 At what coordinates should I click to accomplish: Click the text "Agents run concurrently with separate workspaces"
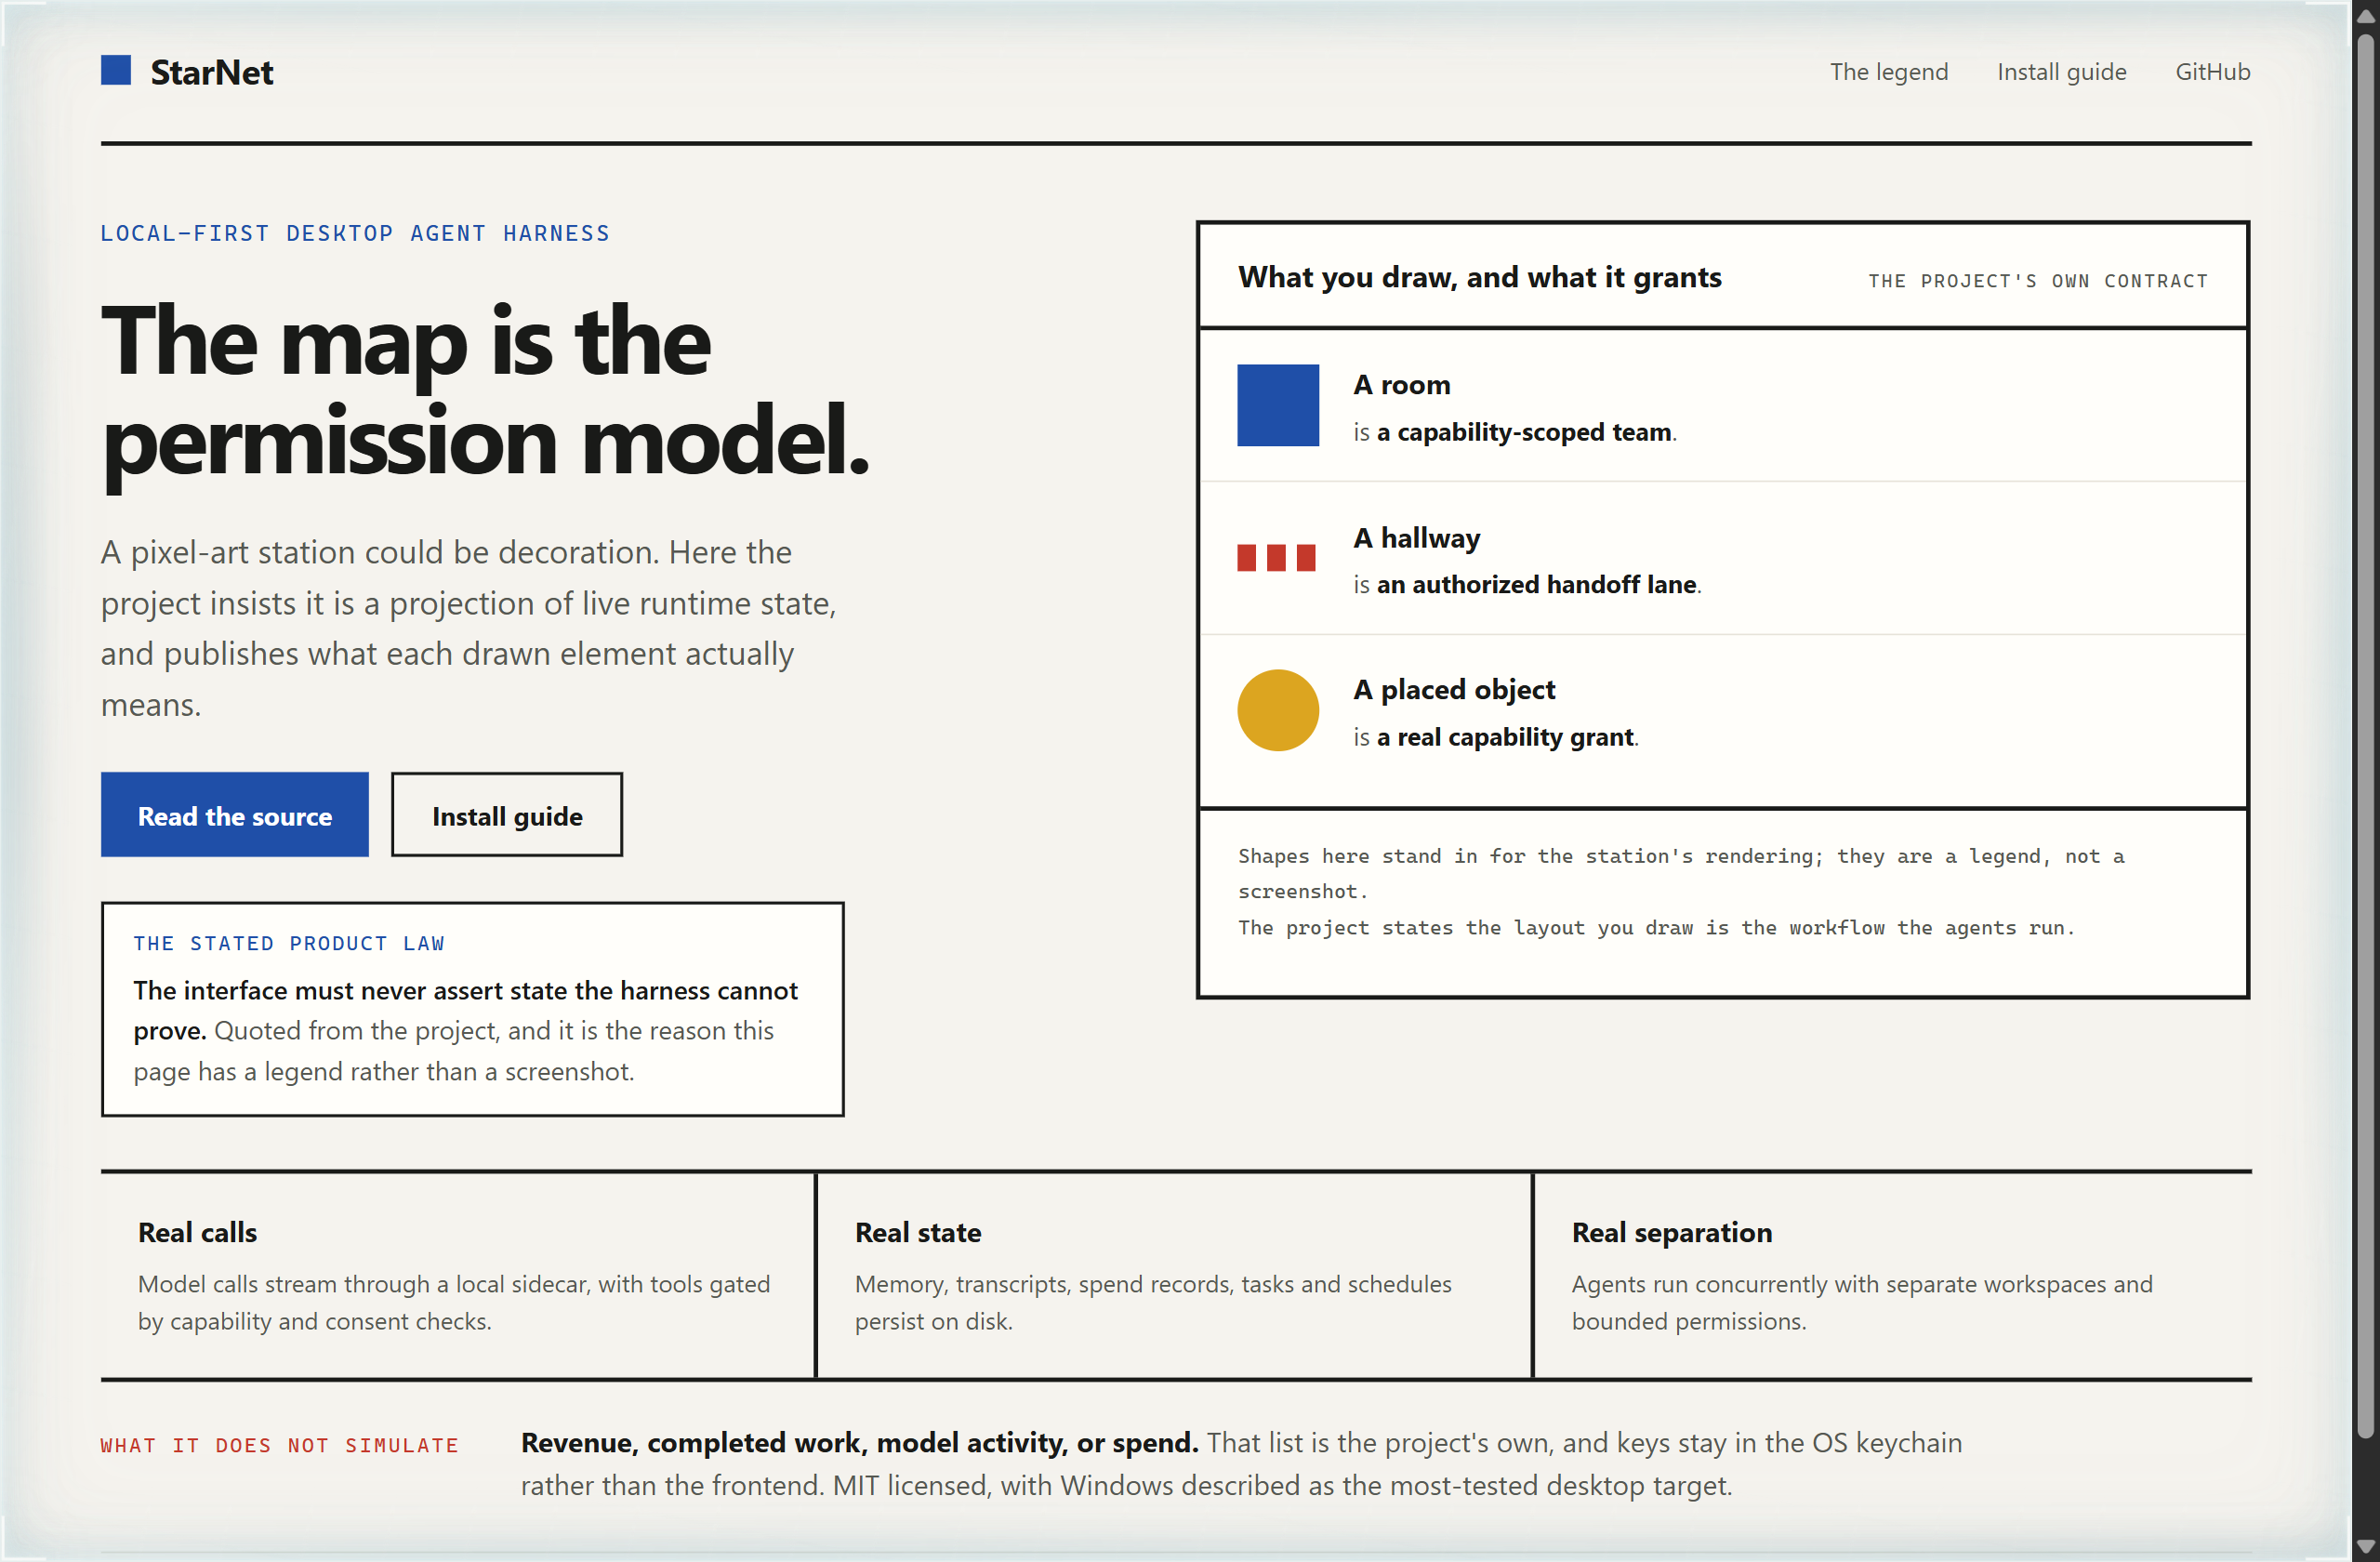pyautogui.click(x=1862, y=1302)
